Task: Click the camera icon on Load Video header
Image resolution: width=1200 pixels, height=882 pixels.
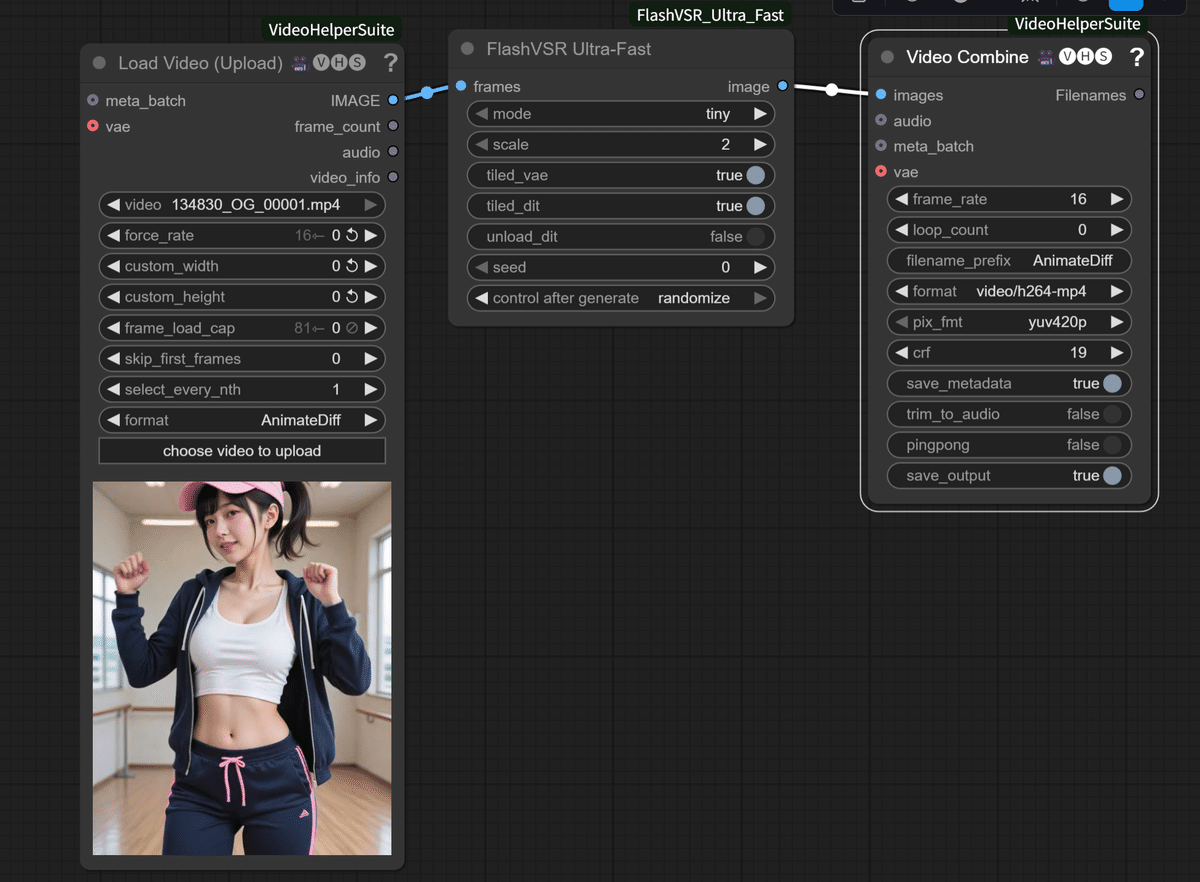Action: (x=299, y=62)
